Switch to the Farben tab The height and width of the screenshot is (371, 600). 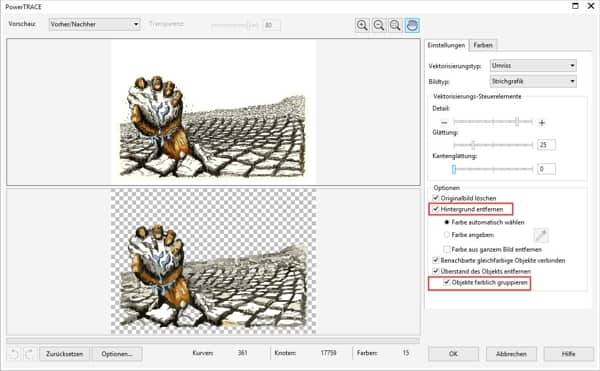pos(483,45)
